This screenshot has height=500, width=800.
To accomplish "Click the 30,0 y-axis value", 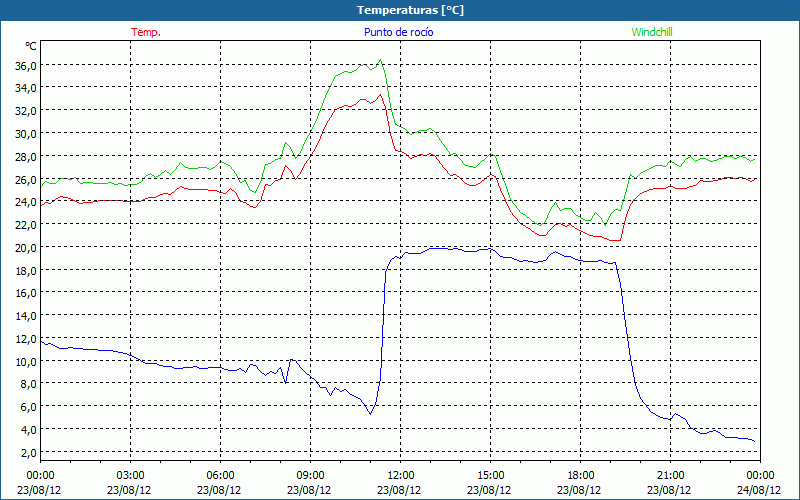I will tap(27, 134).
